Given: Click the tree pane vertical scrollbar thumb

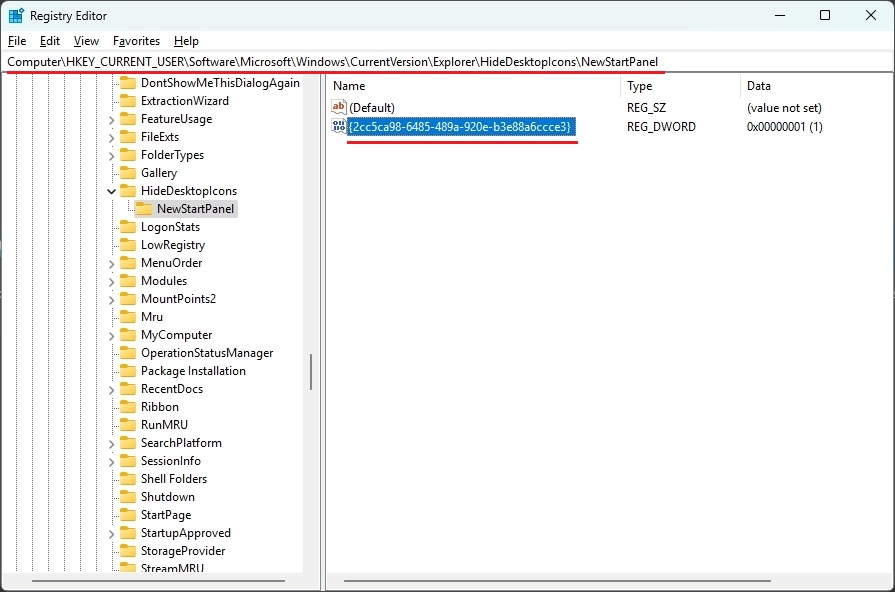Looking at the screenshot, I should tap(311, 372).
